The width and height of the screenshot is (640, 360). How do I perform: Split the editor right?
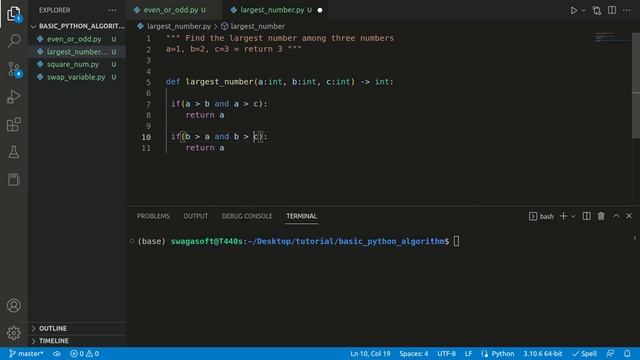[612, 10]
